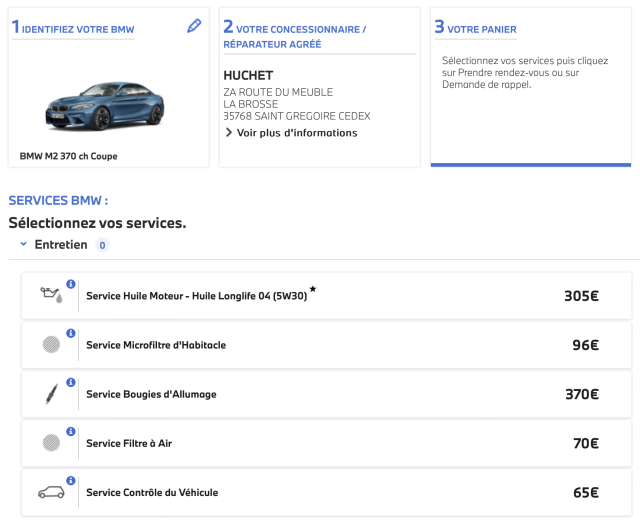Viewport: 640px width, 525px height.
Task: Click the SERVICES BMW heading
Action: pyautogui.click(x=58, y=200)
